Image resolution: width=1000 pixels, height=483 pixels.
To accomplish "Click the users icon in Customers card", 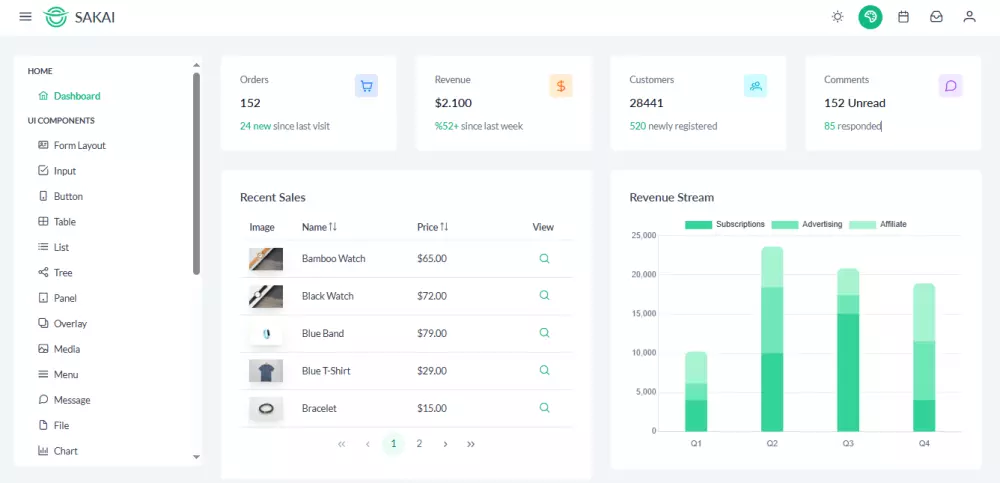I will 756,86.
